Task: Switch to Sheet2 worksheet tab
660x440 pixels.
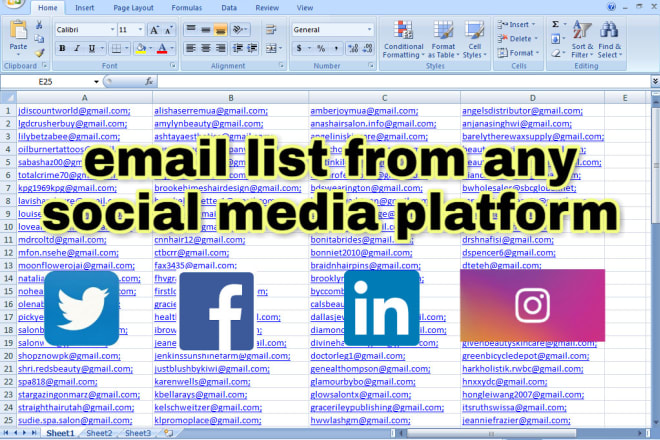Action: [x=99, y=433]
